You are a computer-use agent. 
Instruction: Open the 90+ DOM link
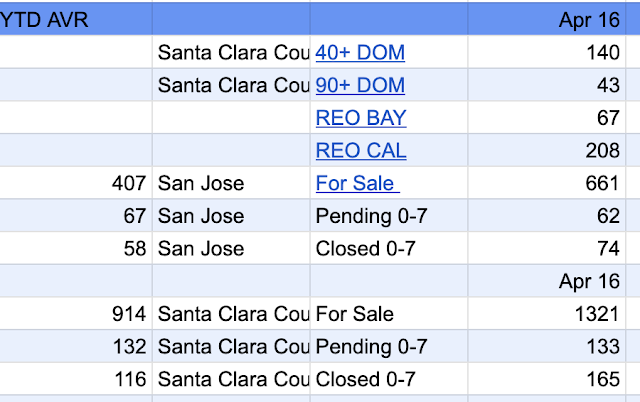(x=360, y=85)
